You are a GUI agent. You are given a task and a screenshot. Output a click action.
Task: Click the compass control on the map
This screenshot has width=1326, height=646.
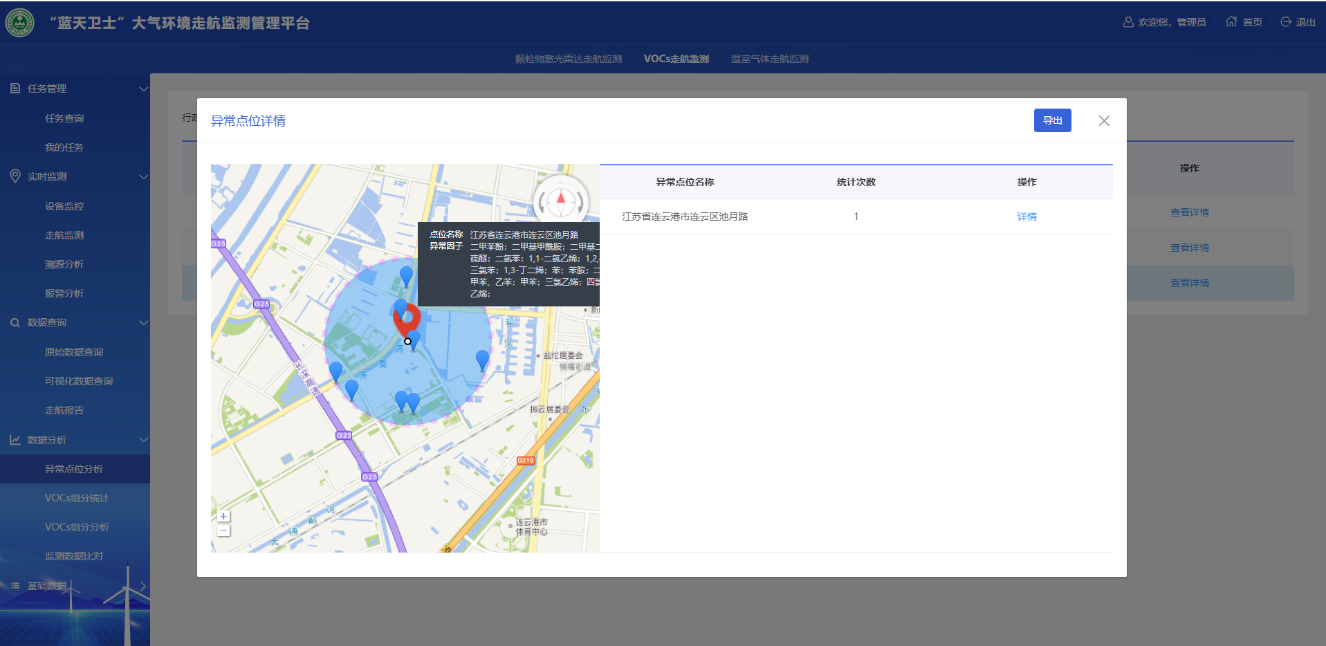point(561,199)
